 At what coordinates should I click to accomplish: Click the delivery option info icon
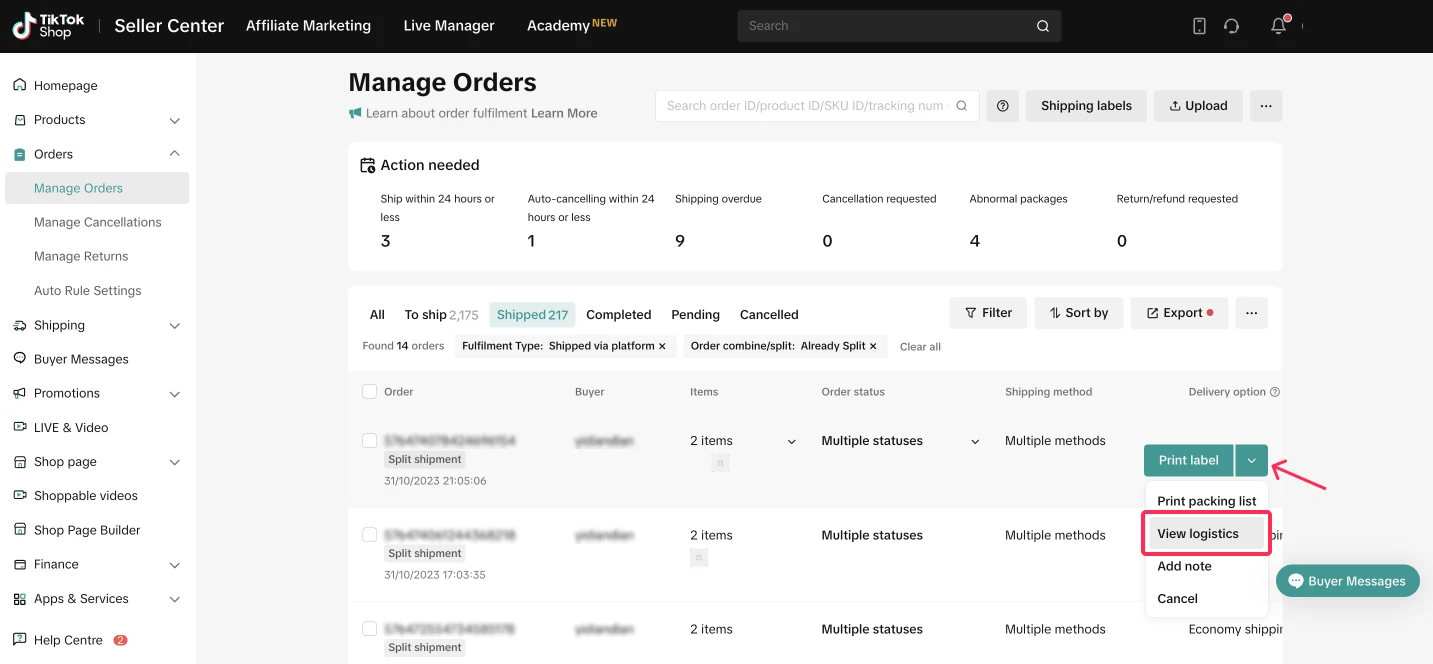pos(1275,392)
